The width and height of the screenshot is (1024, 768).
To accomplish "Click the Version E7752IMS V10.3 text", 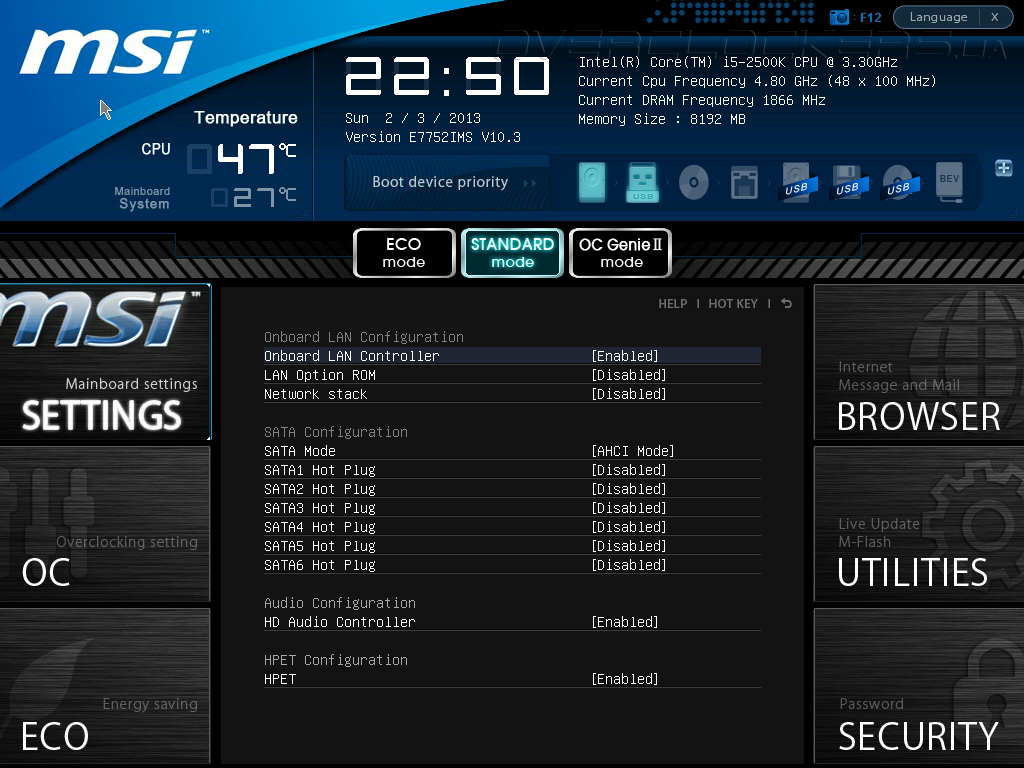I will tap(433, 137).
